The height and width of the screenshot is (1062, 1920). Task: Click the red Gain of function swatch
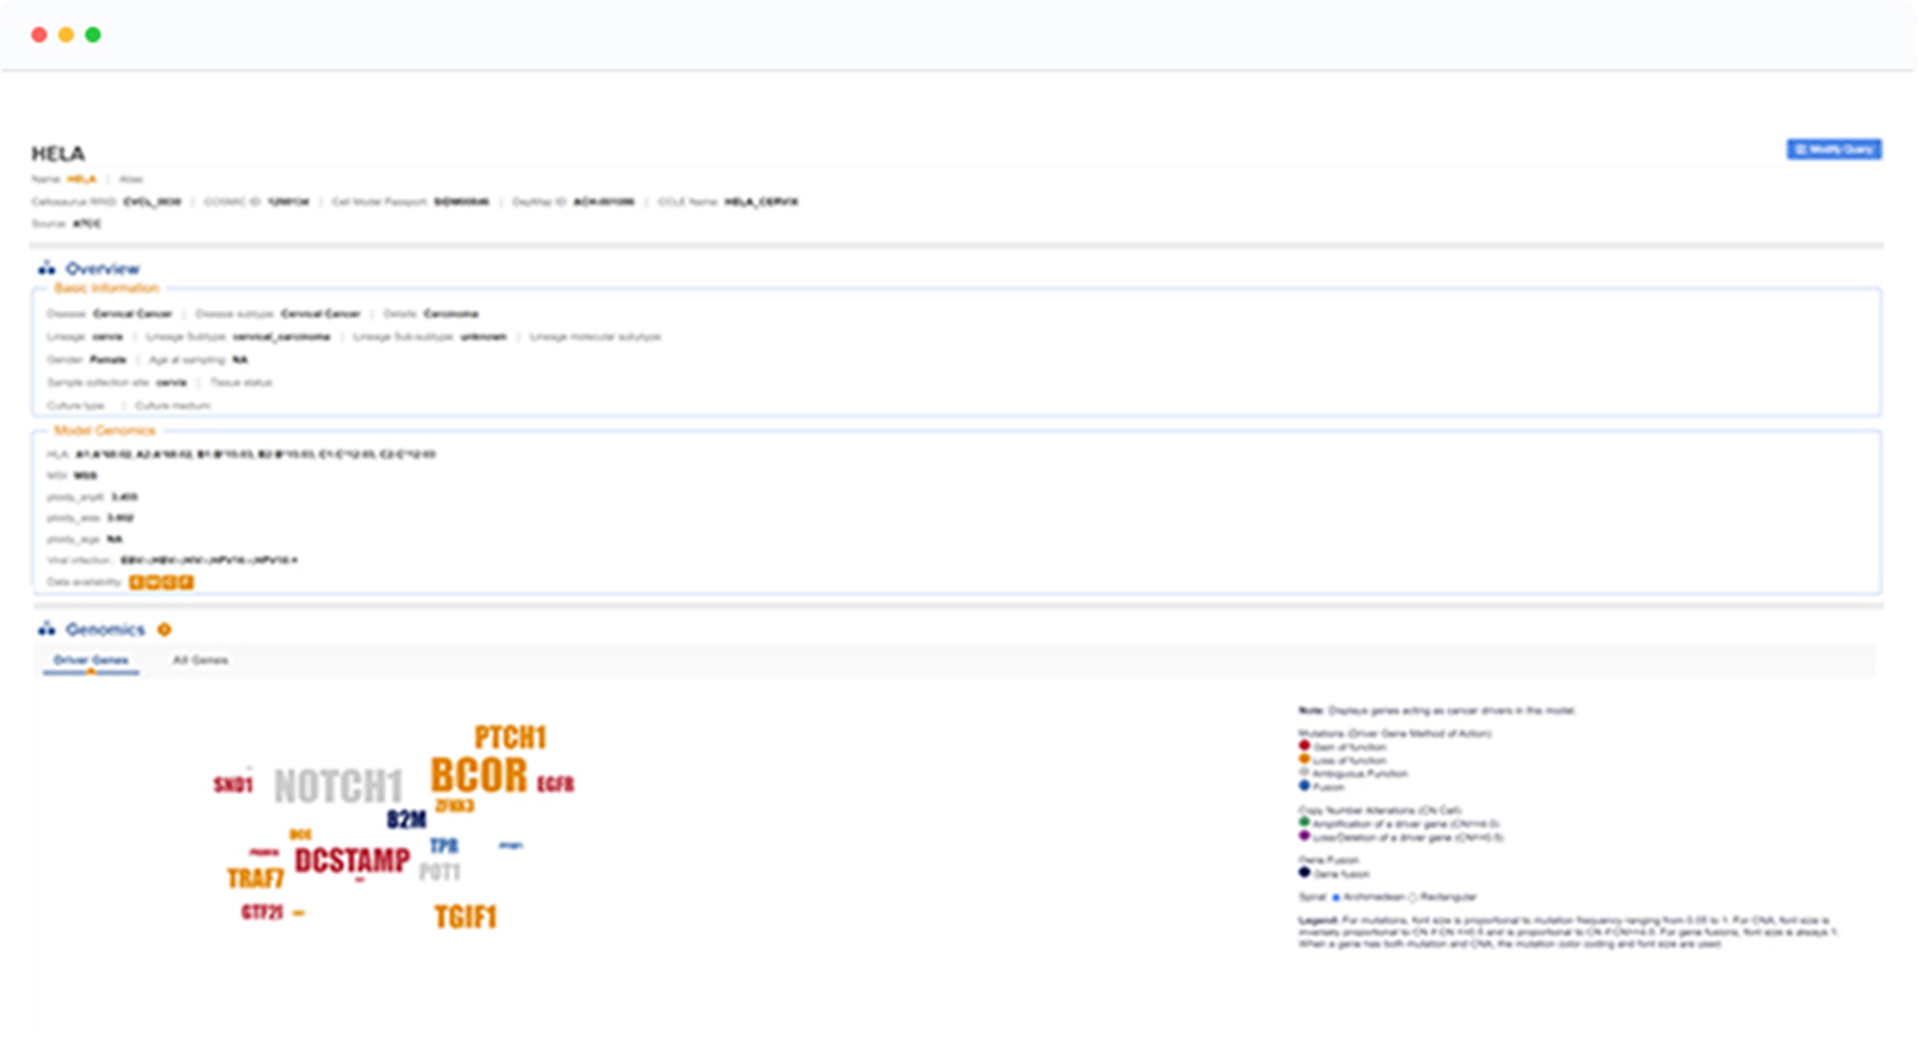click(x=1304, y=746)
